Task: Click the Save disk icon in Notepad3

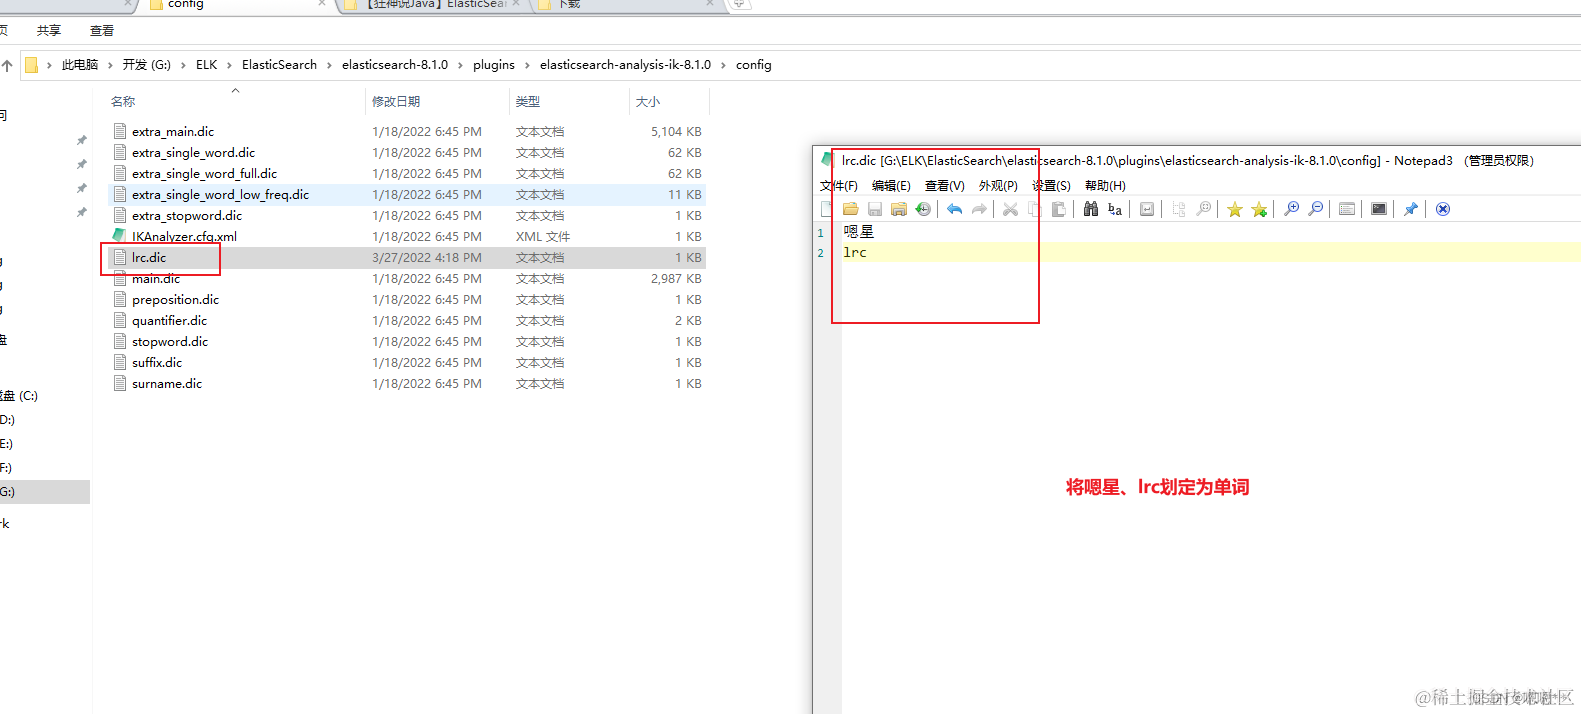Action: click(x=875, y=209)
